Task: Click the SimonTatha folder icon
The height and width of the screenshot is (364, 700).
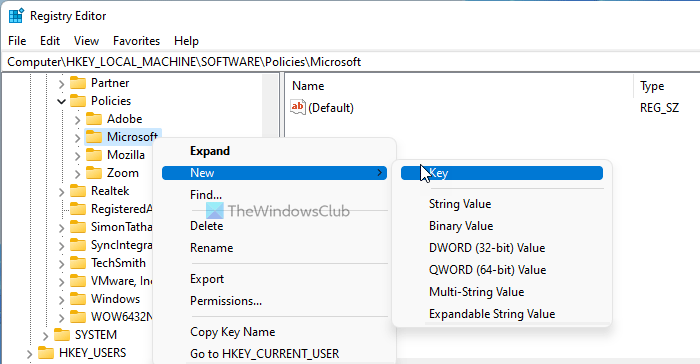Action: (78, 227)
